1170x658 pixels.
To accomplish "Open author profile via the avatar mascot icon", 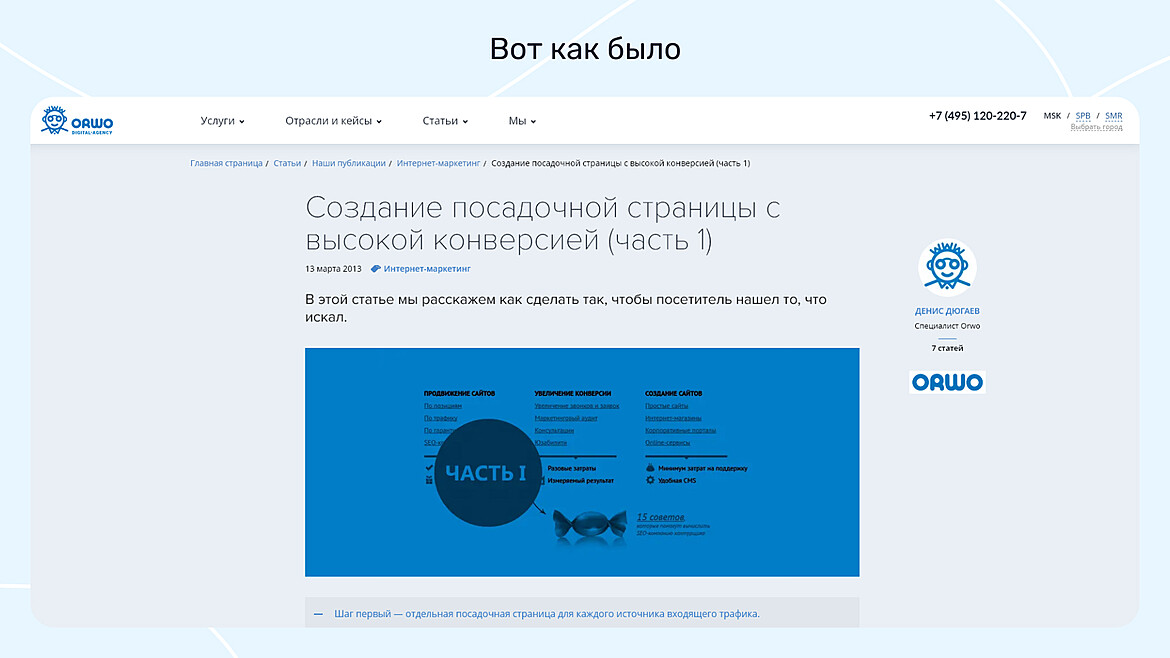I will click(x=946, y=264).
